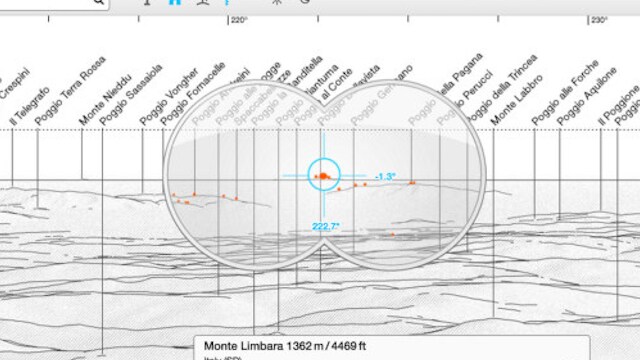The image size is (640, 360).
Task: Click the Poggio Terra Rossa label
Action: click(70, 91)
